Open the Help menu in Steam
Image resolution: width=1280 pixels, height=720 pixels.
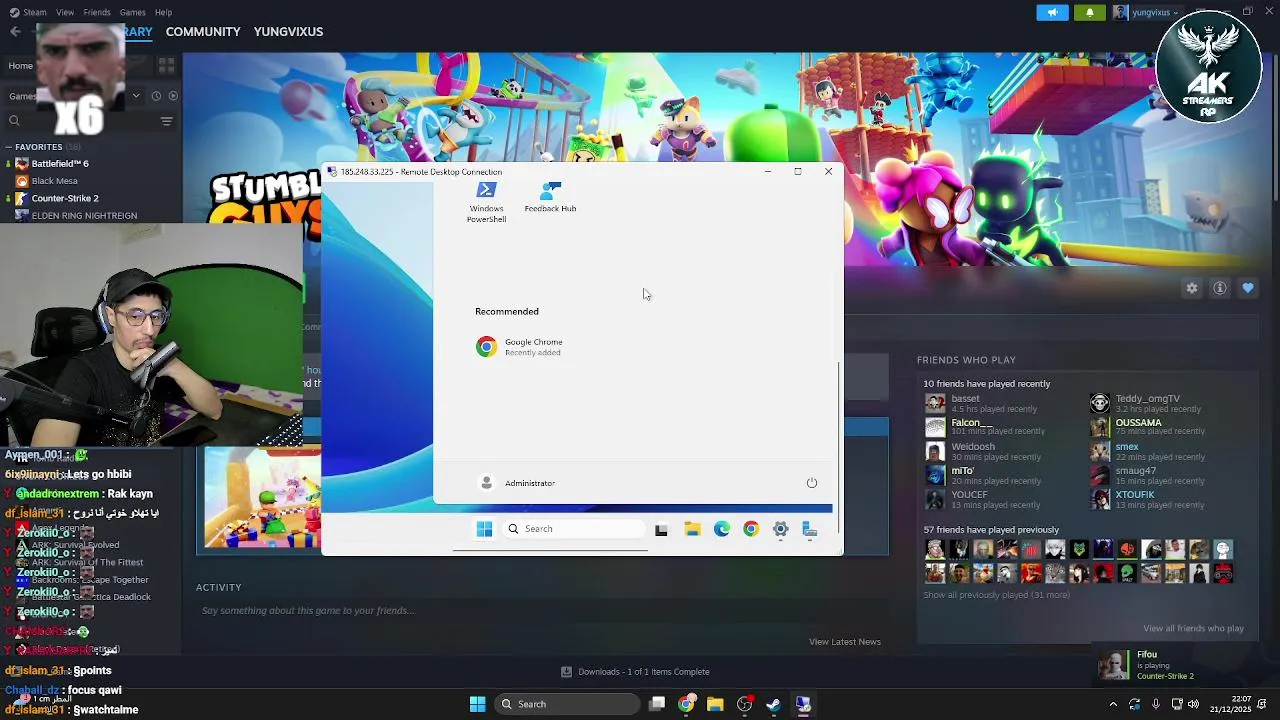[x=163, y=12]
